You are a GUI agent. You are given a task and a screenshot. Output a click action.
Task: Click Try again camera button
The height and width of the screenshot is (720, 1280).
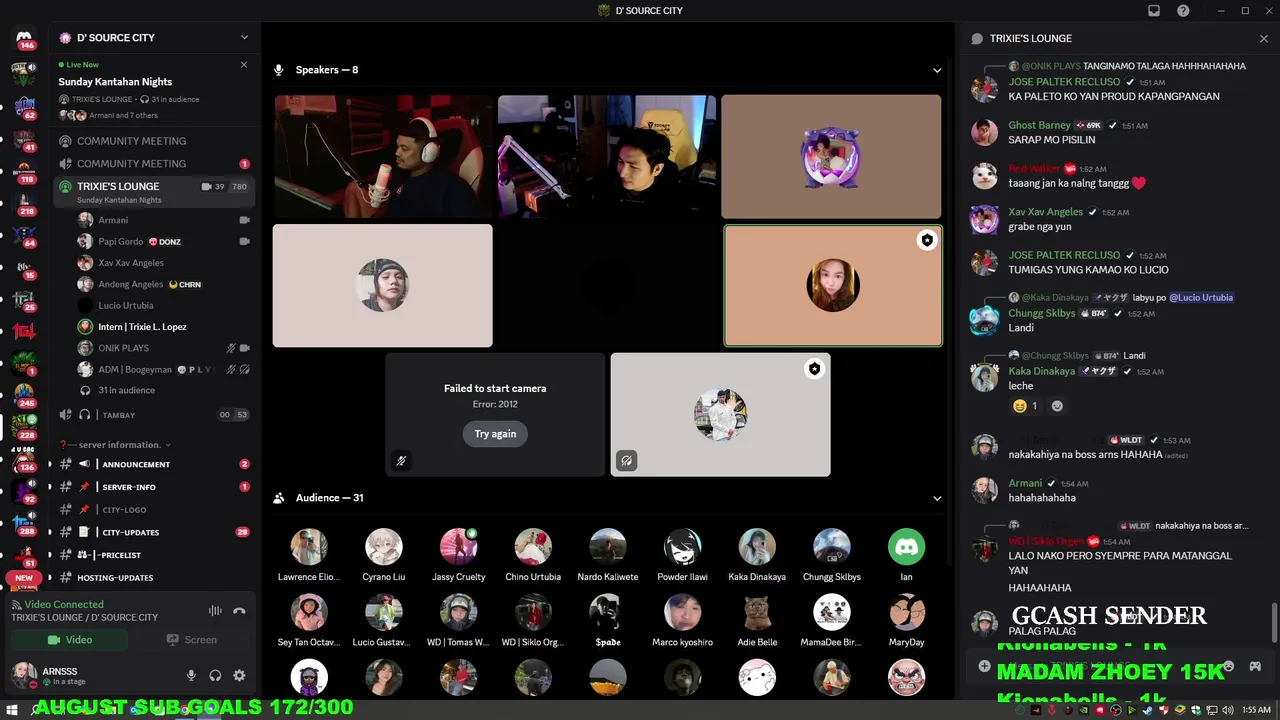pos(495,434)
